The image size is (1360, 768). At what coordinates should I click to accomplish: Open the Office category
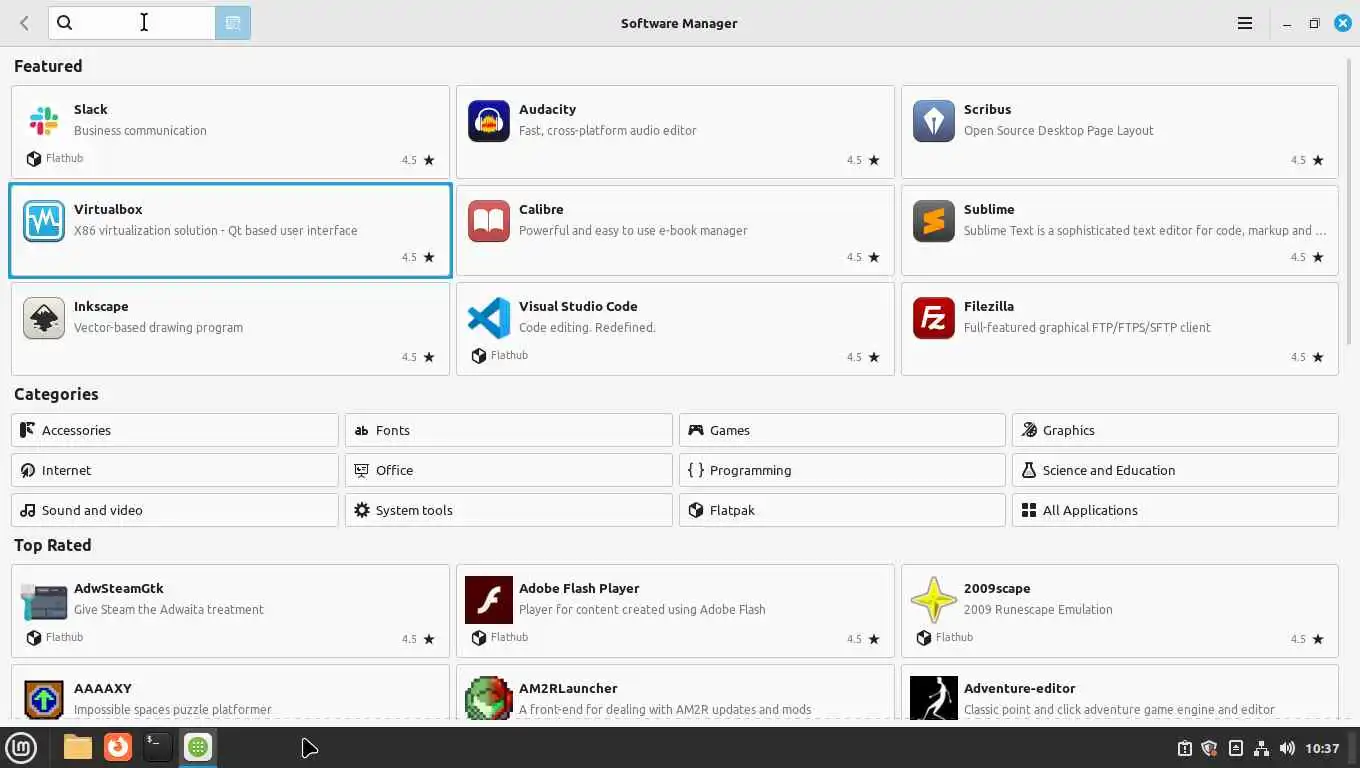coord(508,470)
